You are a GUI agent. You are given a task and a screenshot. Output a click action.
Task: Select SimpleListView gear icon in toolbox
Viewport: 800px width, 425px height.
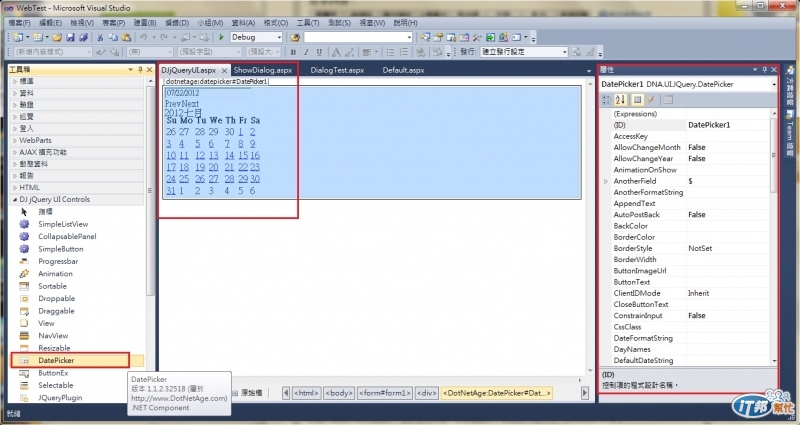pos(24,224)
